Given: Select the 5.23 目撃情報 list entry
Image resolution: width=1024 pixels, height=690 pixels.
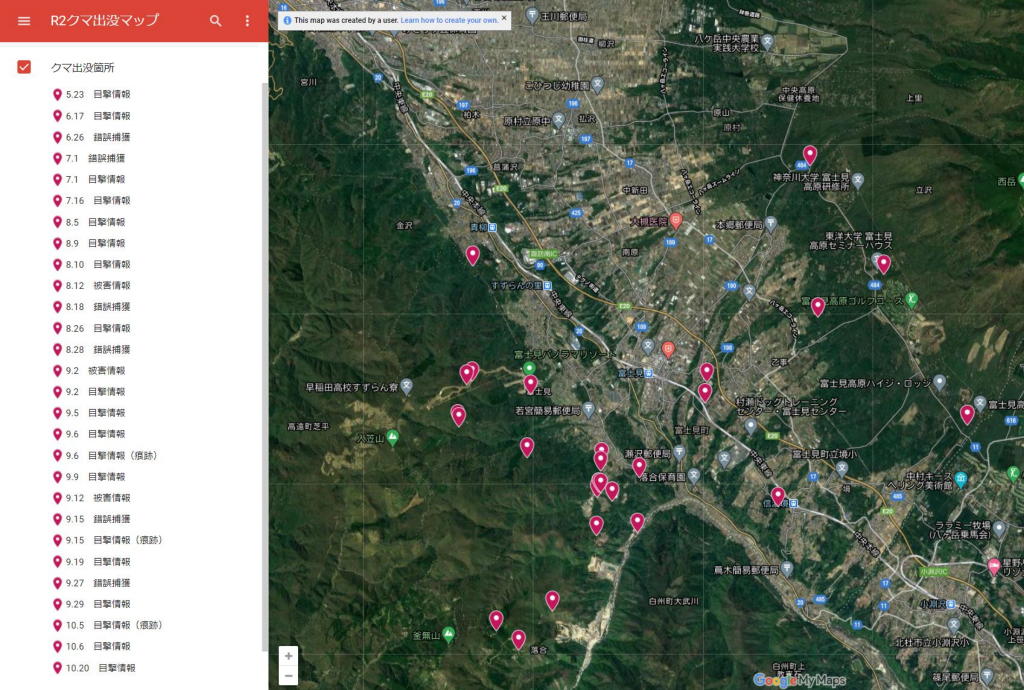Looking at the screenshot, I should (x=98, y=94).
